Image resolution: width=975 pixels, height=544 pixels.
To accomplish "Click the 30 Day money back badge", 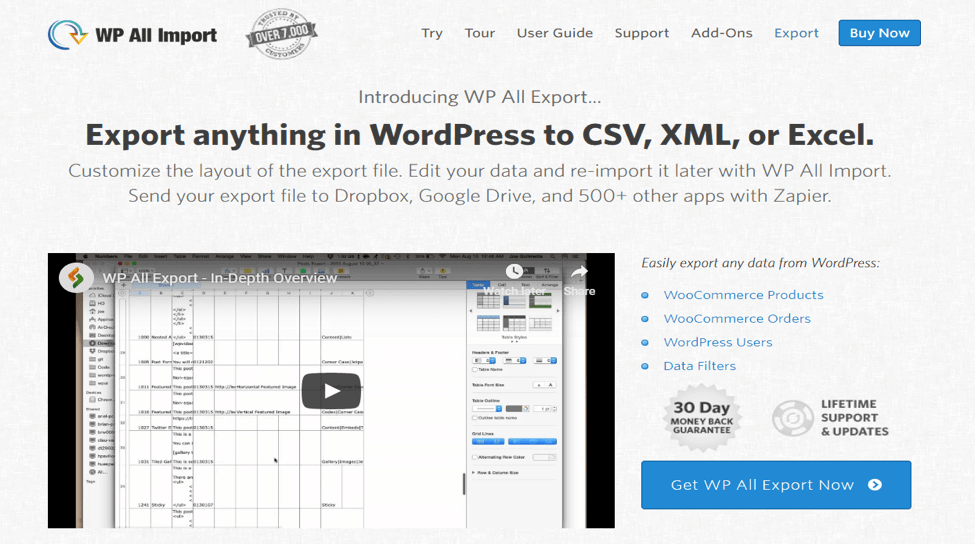I will (x=701, y=417).
